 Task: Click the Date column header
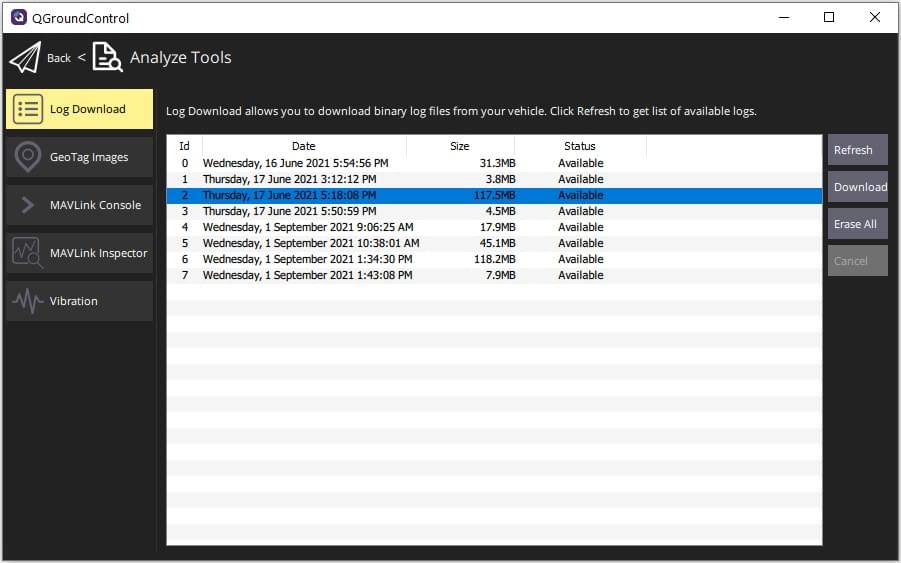point(303,146)
